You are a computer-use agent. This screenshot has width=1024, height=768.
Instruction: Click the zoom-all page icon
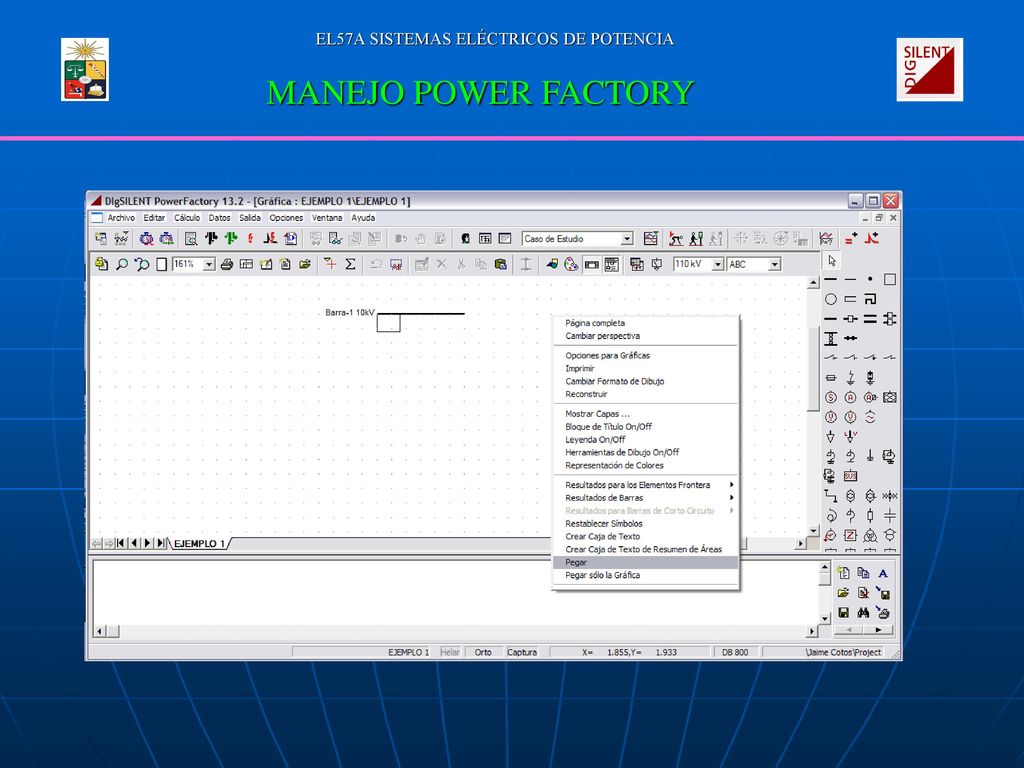coord(162,264)
